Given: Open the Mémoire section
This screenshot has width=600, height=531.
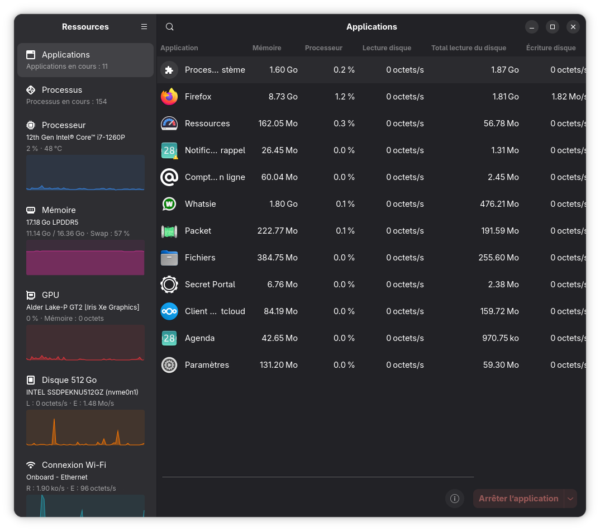Looking at the screenshot, I should 85,241.
